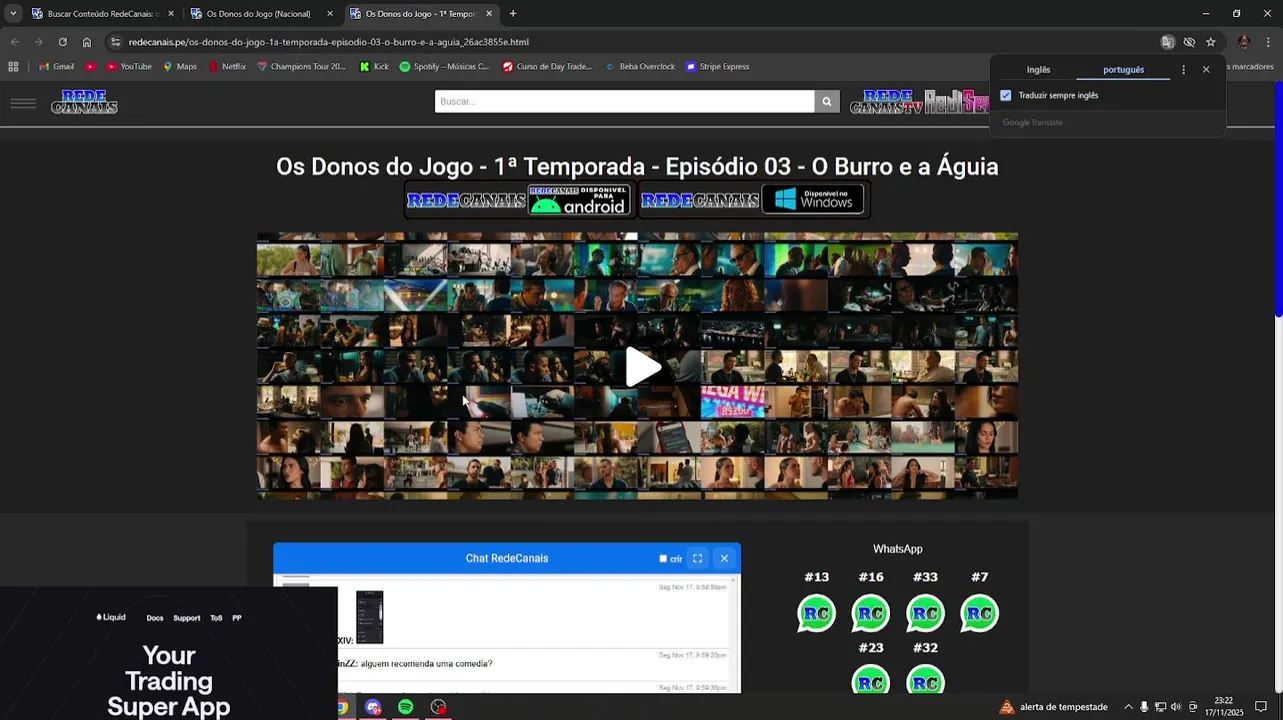Select the 'português' tab in translate popup
Image resolution: width=1283 pixels, height=720 pixels.
tap(1123, 70)
